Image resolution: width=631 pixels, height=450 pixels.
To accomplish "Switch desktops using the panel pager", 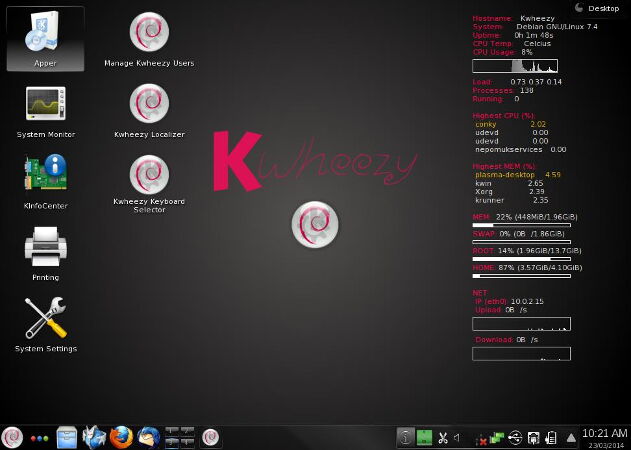I will pos(179,437).
